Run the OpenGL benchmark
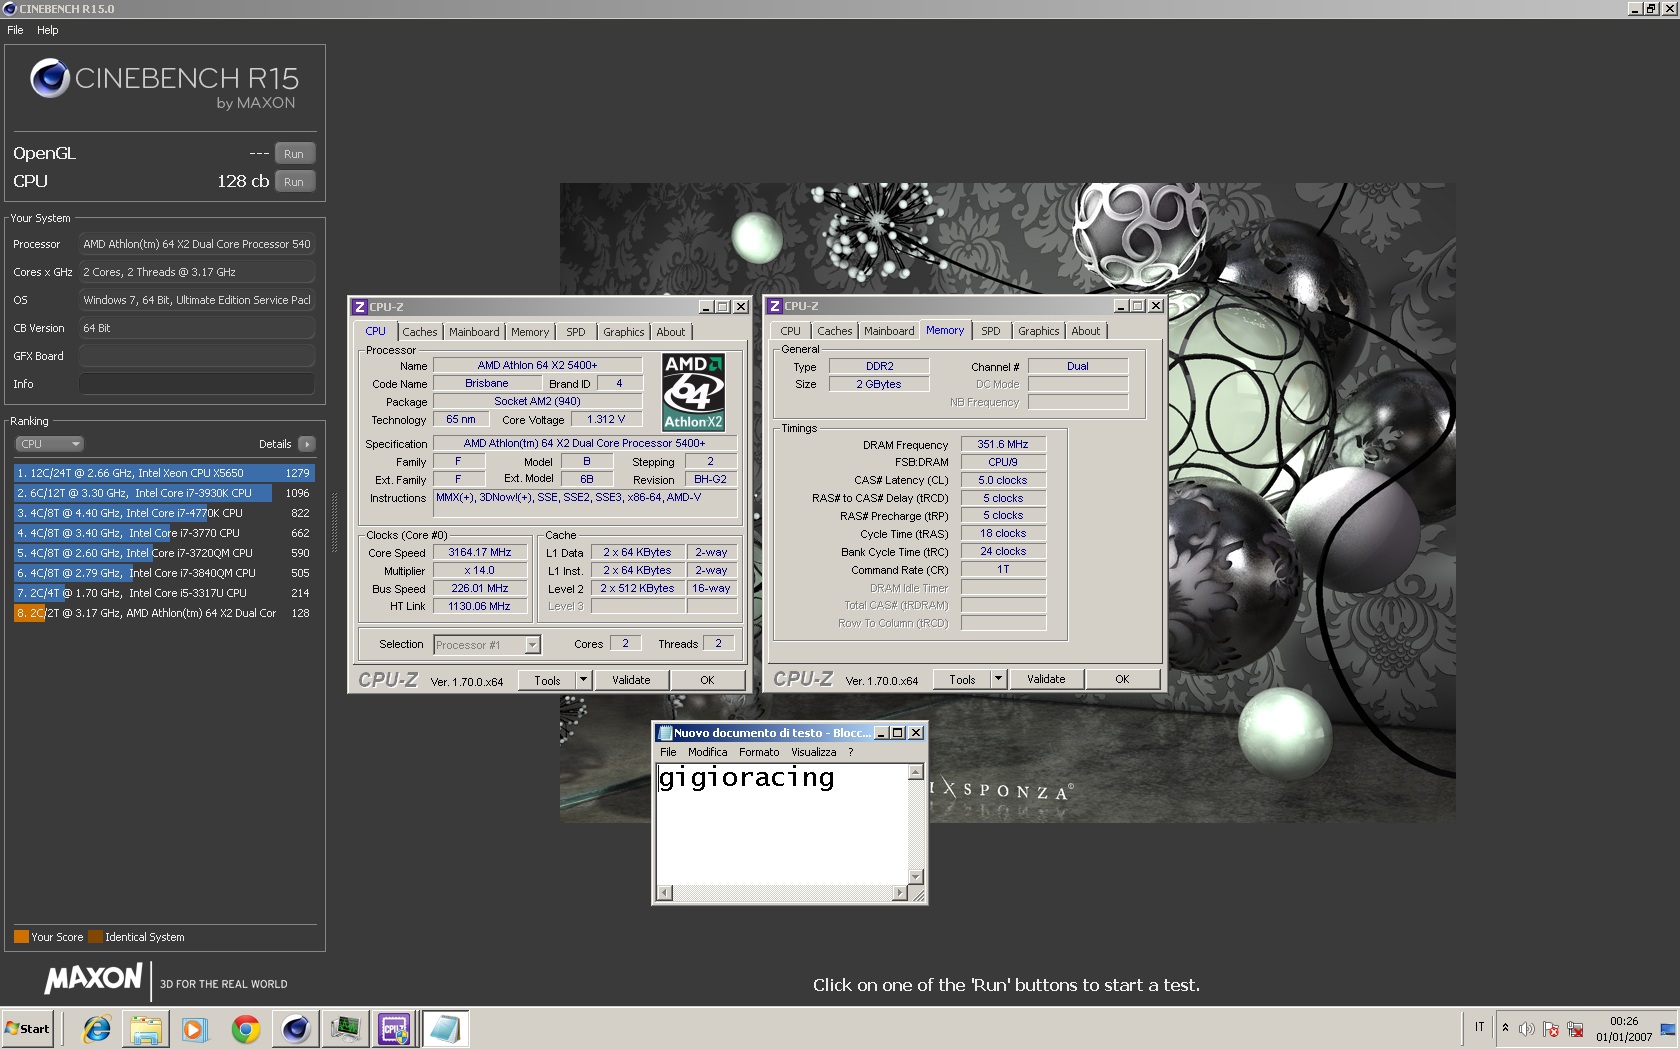 pos(294,154)
